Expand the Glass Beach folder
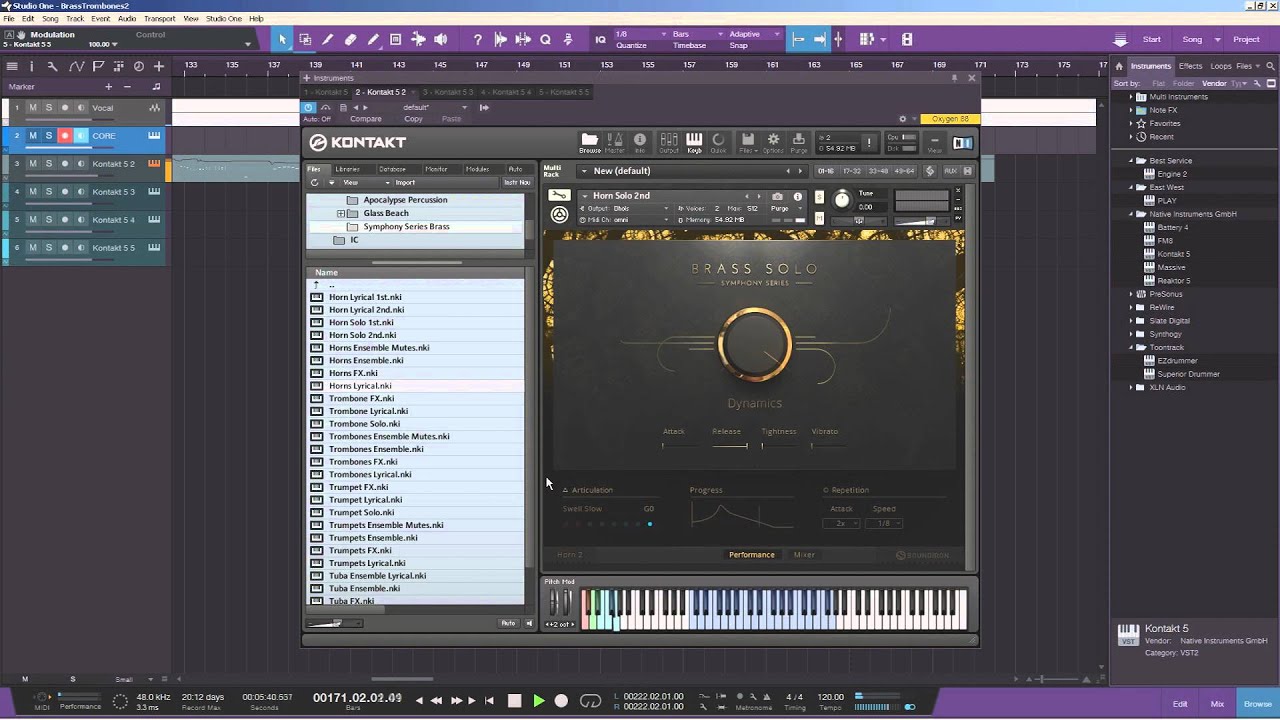The image size is (1280, 720). click(x=340, y=213)
